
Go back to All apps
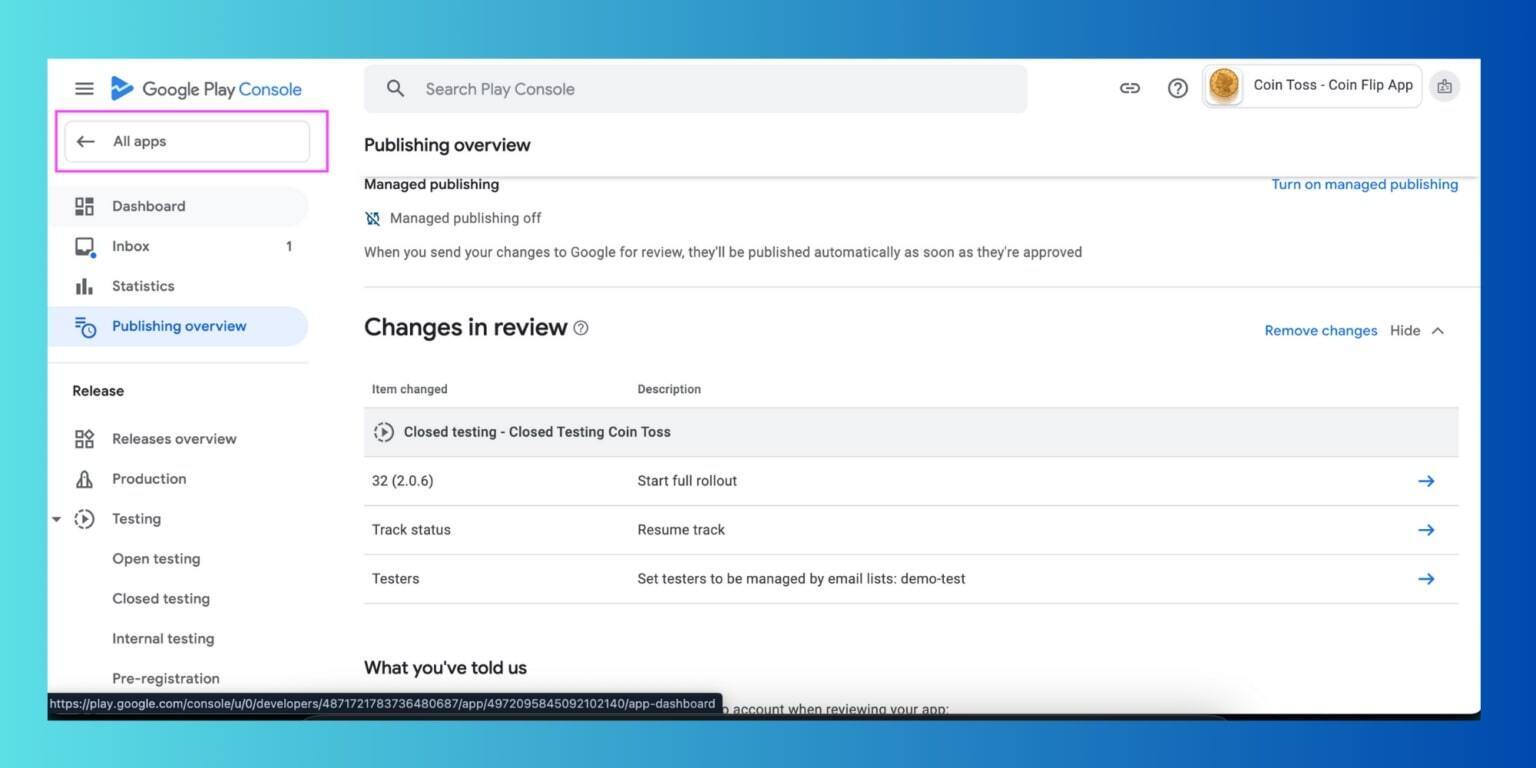pos(187,142)
